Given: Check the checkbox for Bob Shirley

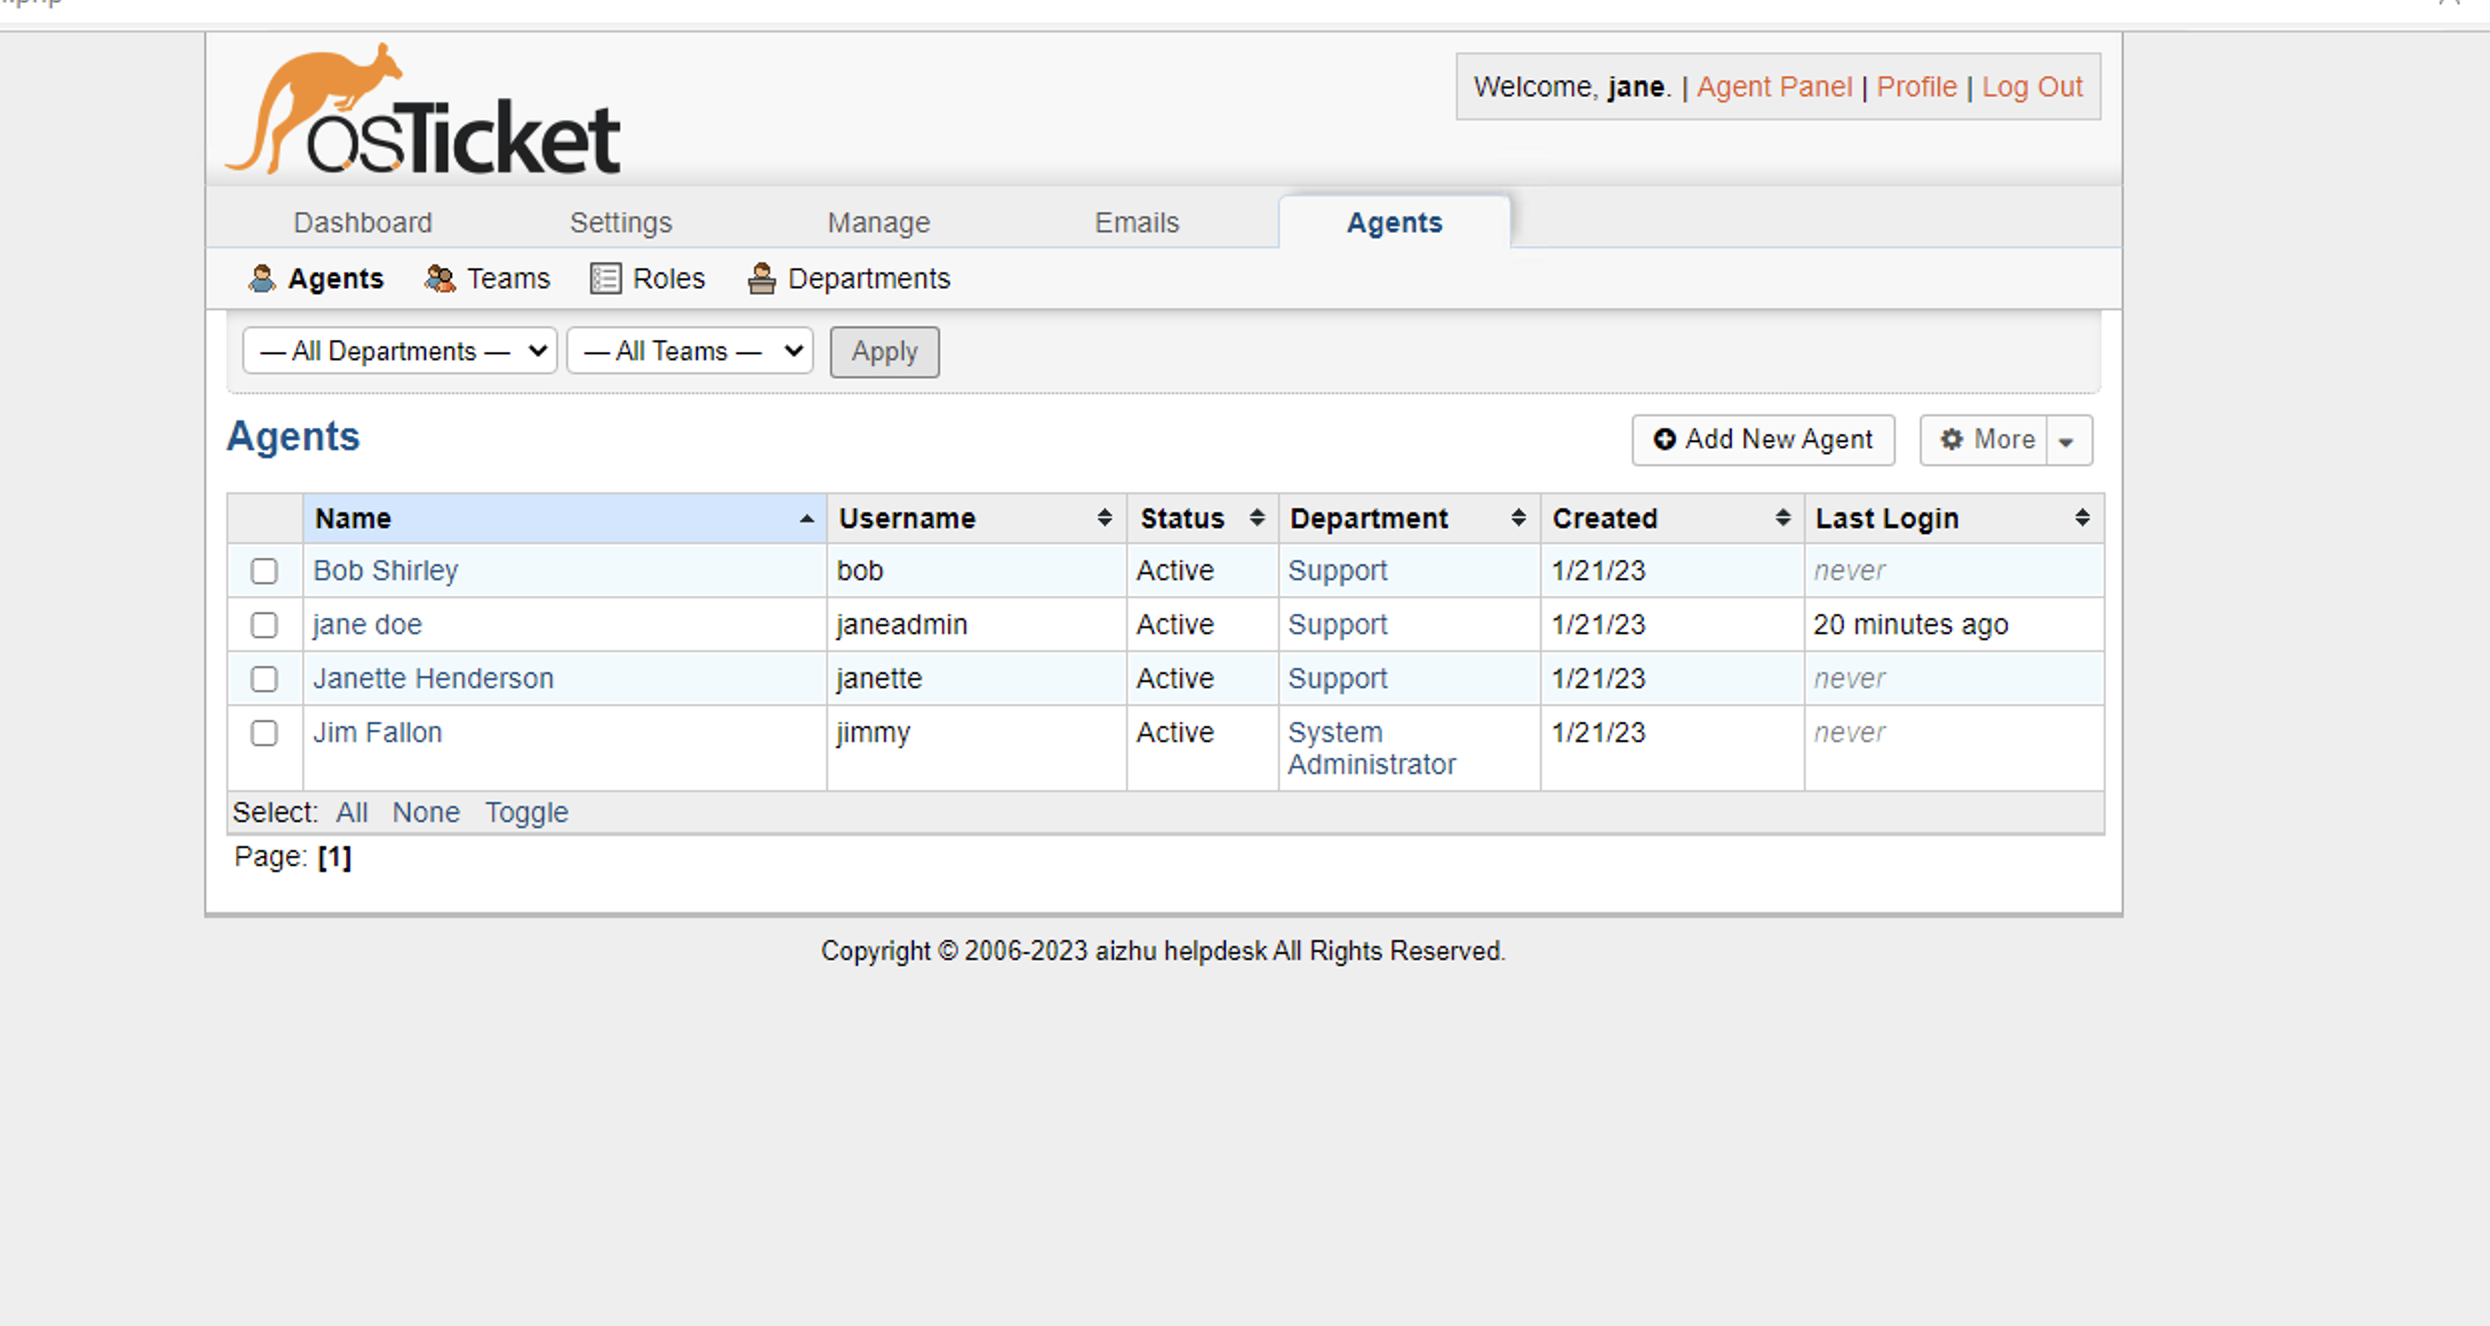Looking at the screenshot, I should 264,571.
